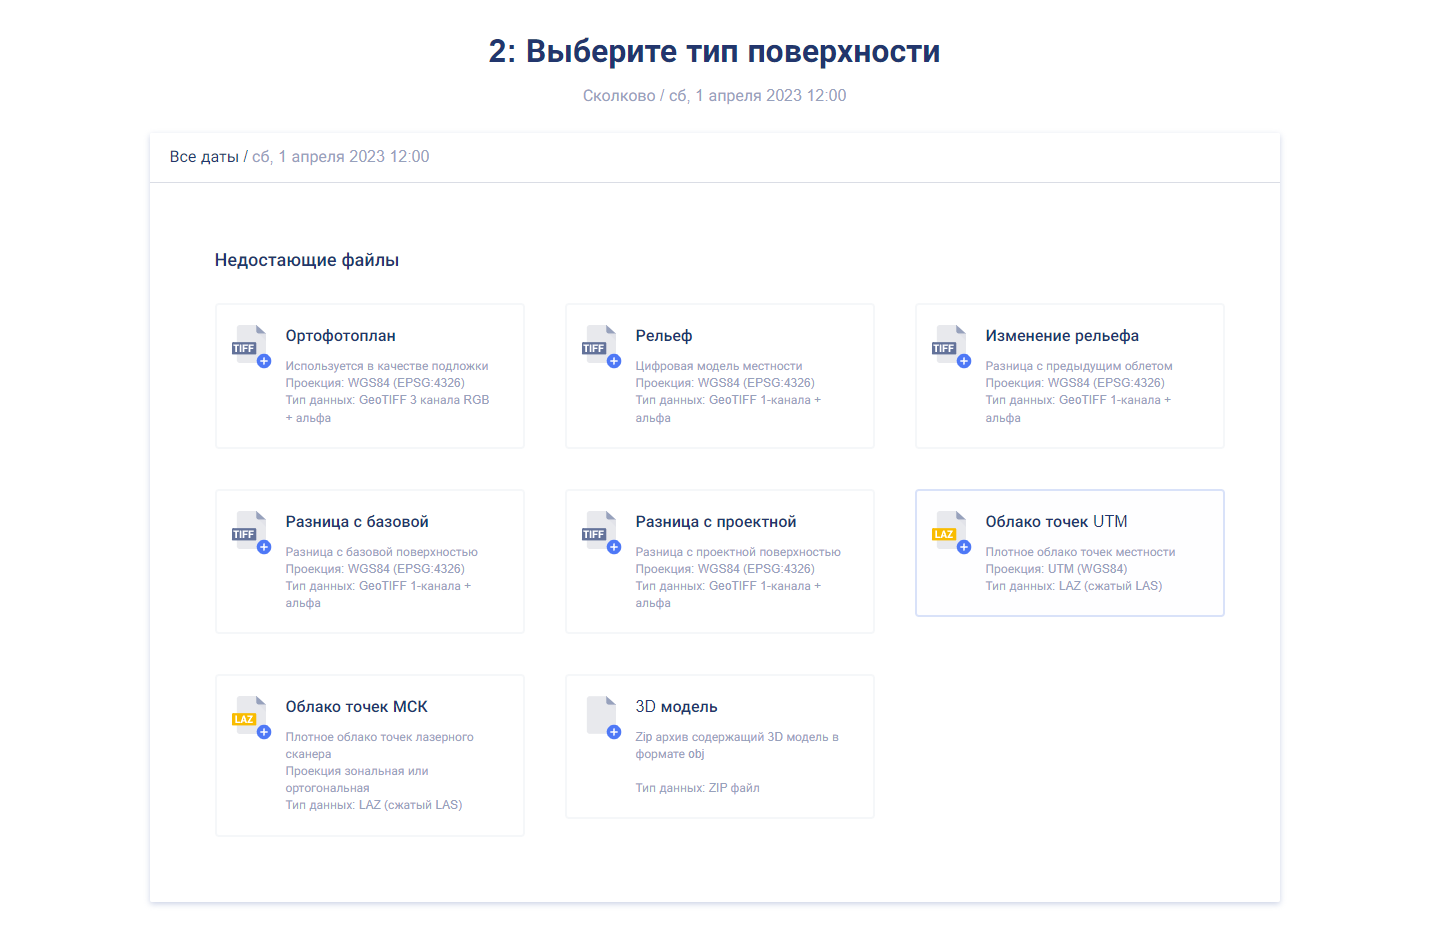The image size is (1433, 927).
Task: Click the file icon for 3D модель
Action: coord(601,716)
